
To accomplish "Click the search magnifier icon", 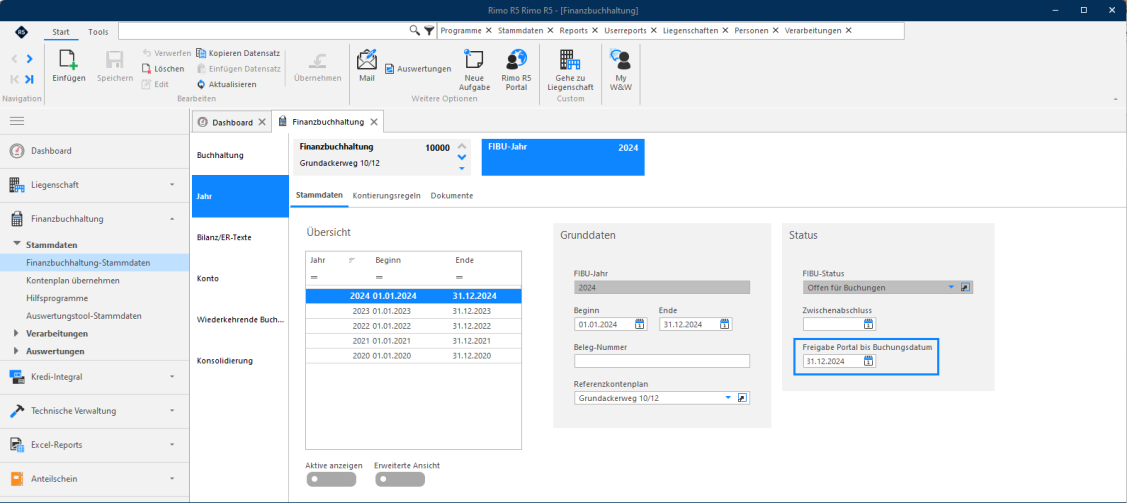I will coord(415,31).
